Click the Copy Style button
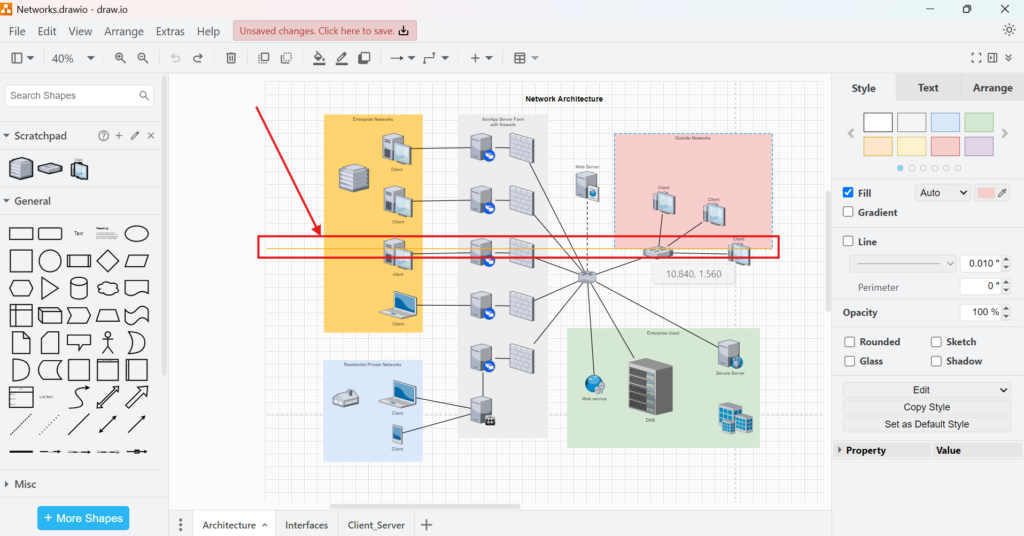Screen dimensions: 1024x536 [927, 407]
